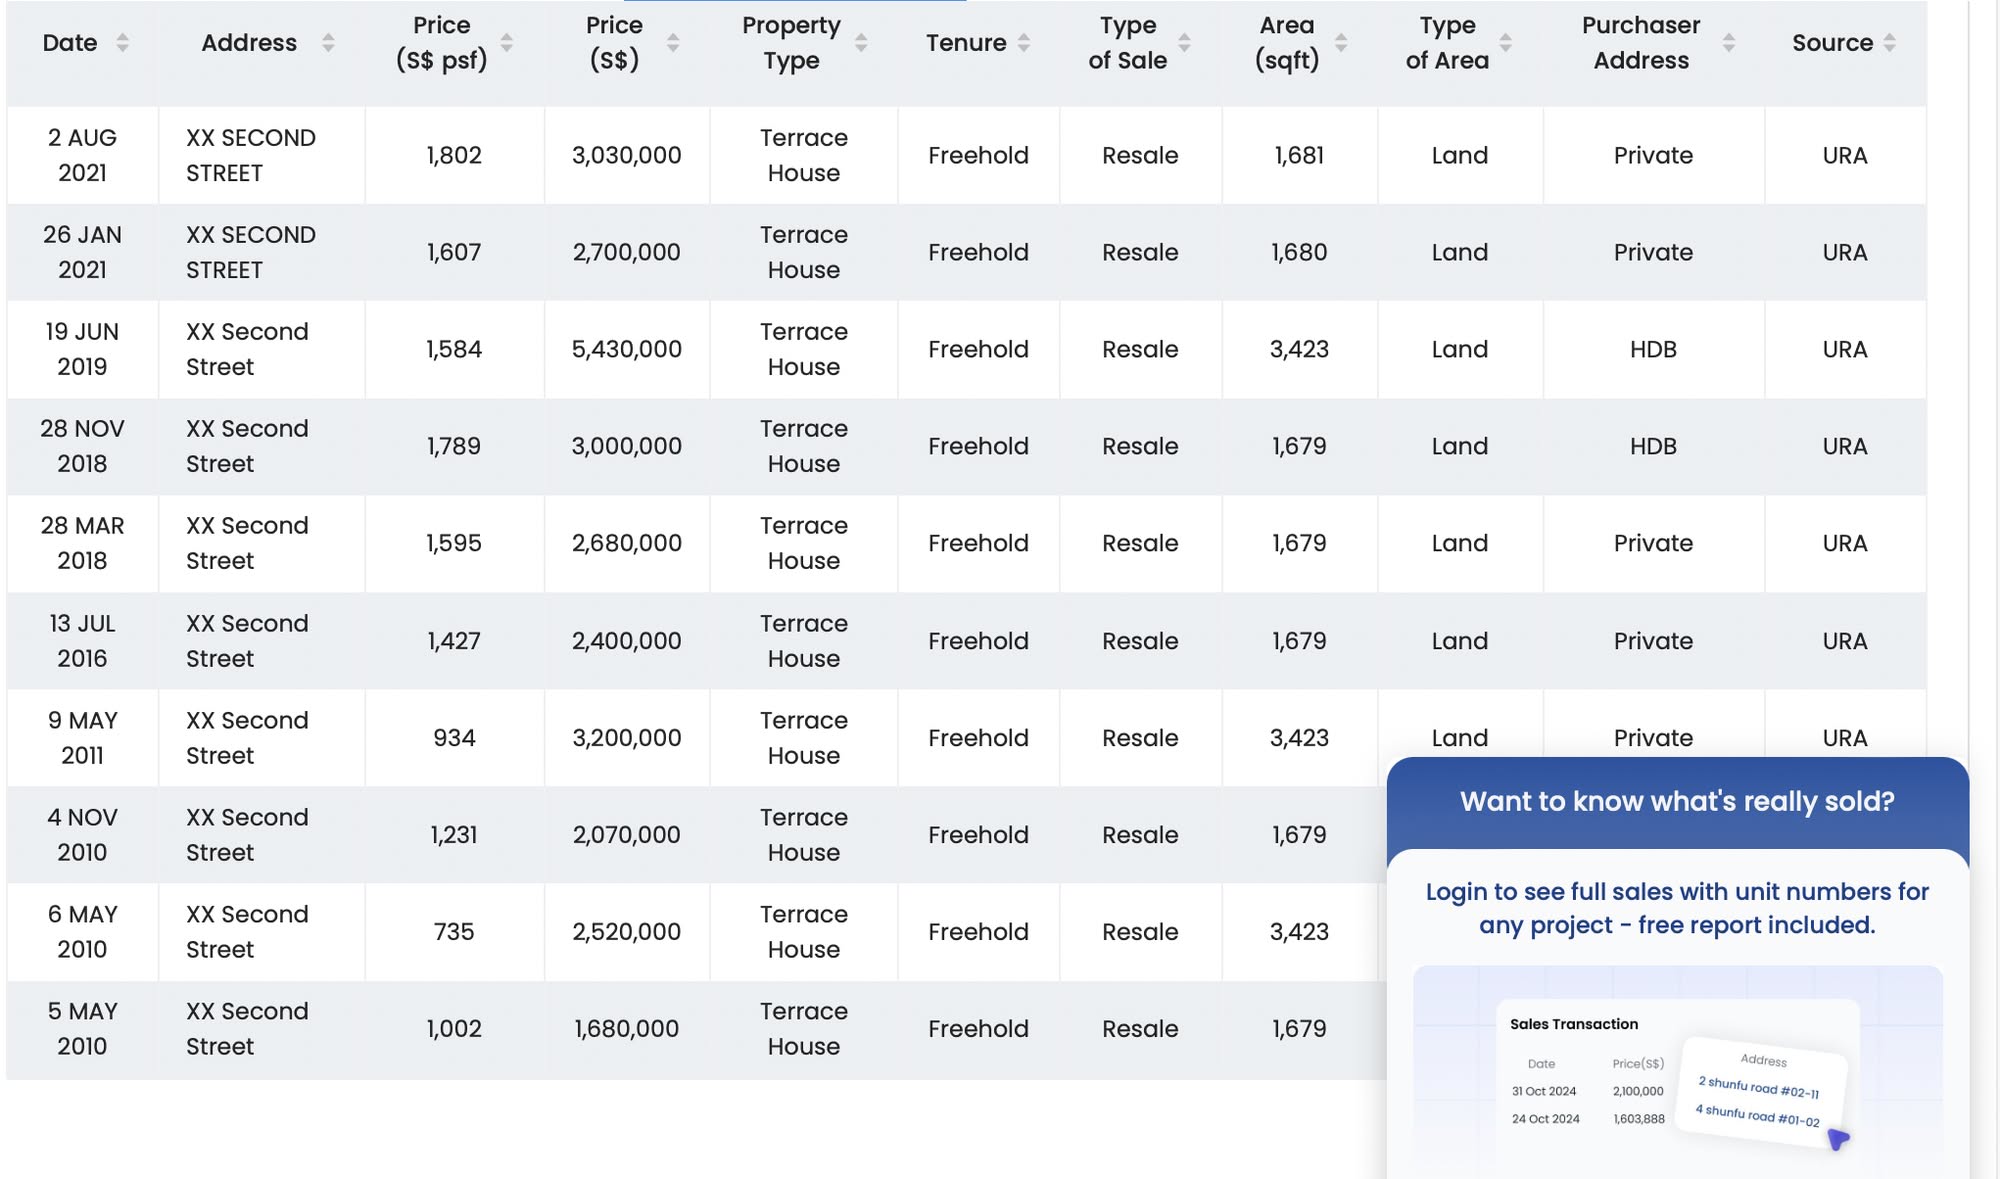Open the Sales Transaction preview thumbnail
Viewport: 2000px width, 1179px height.
[1677, 1072]
